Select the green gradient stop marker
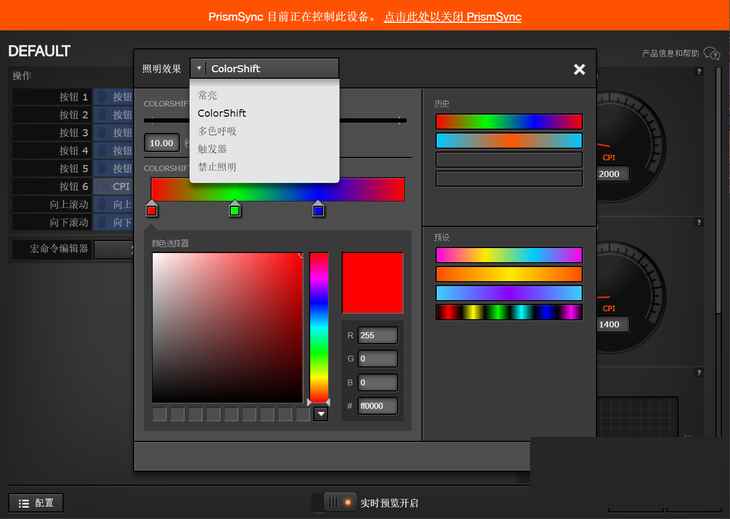This screenshot has height=519, width=730. [235, 209]
